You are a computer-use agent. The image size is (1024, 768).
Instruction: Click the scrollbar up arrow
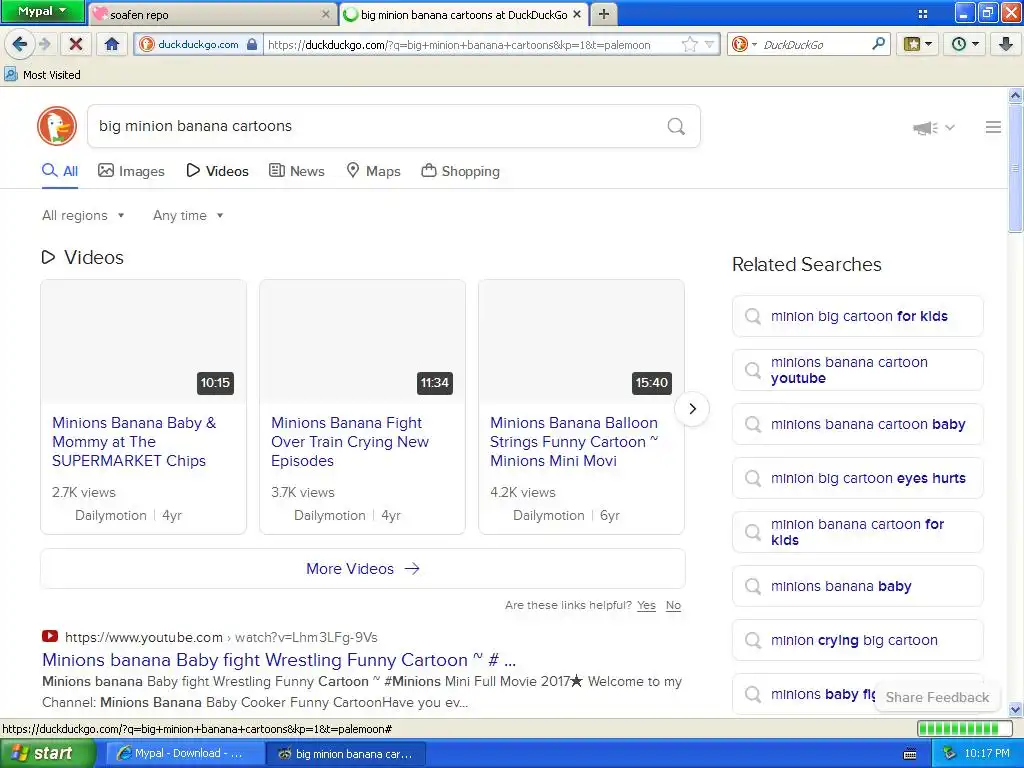pyautogui.click(x=1016, y=95)
